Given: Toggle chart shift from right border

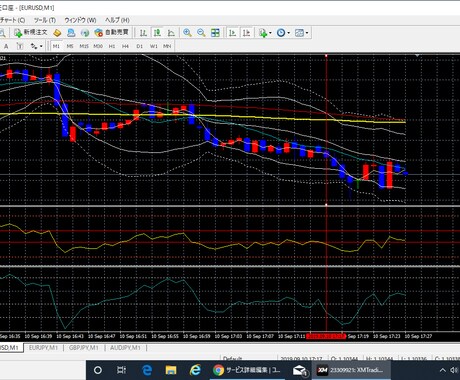Looking at the screenshot, I should (x=247, y=33).
